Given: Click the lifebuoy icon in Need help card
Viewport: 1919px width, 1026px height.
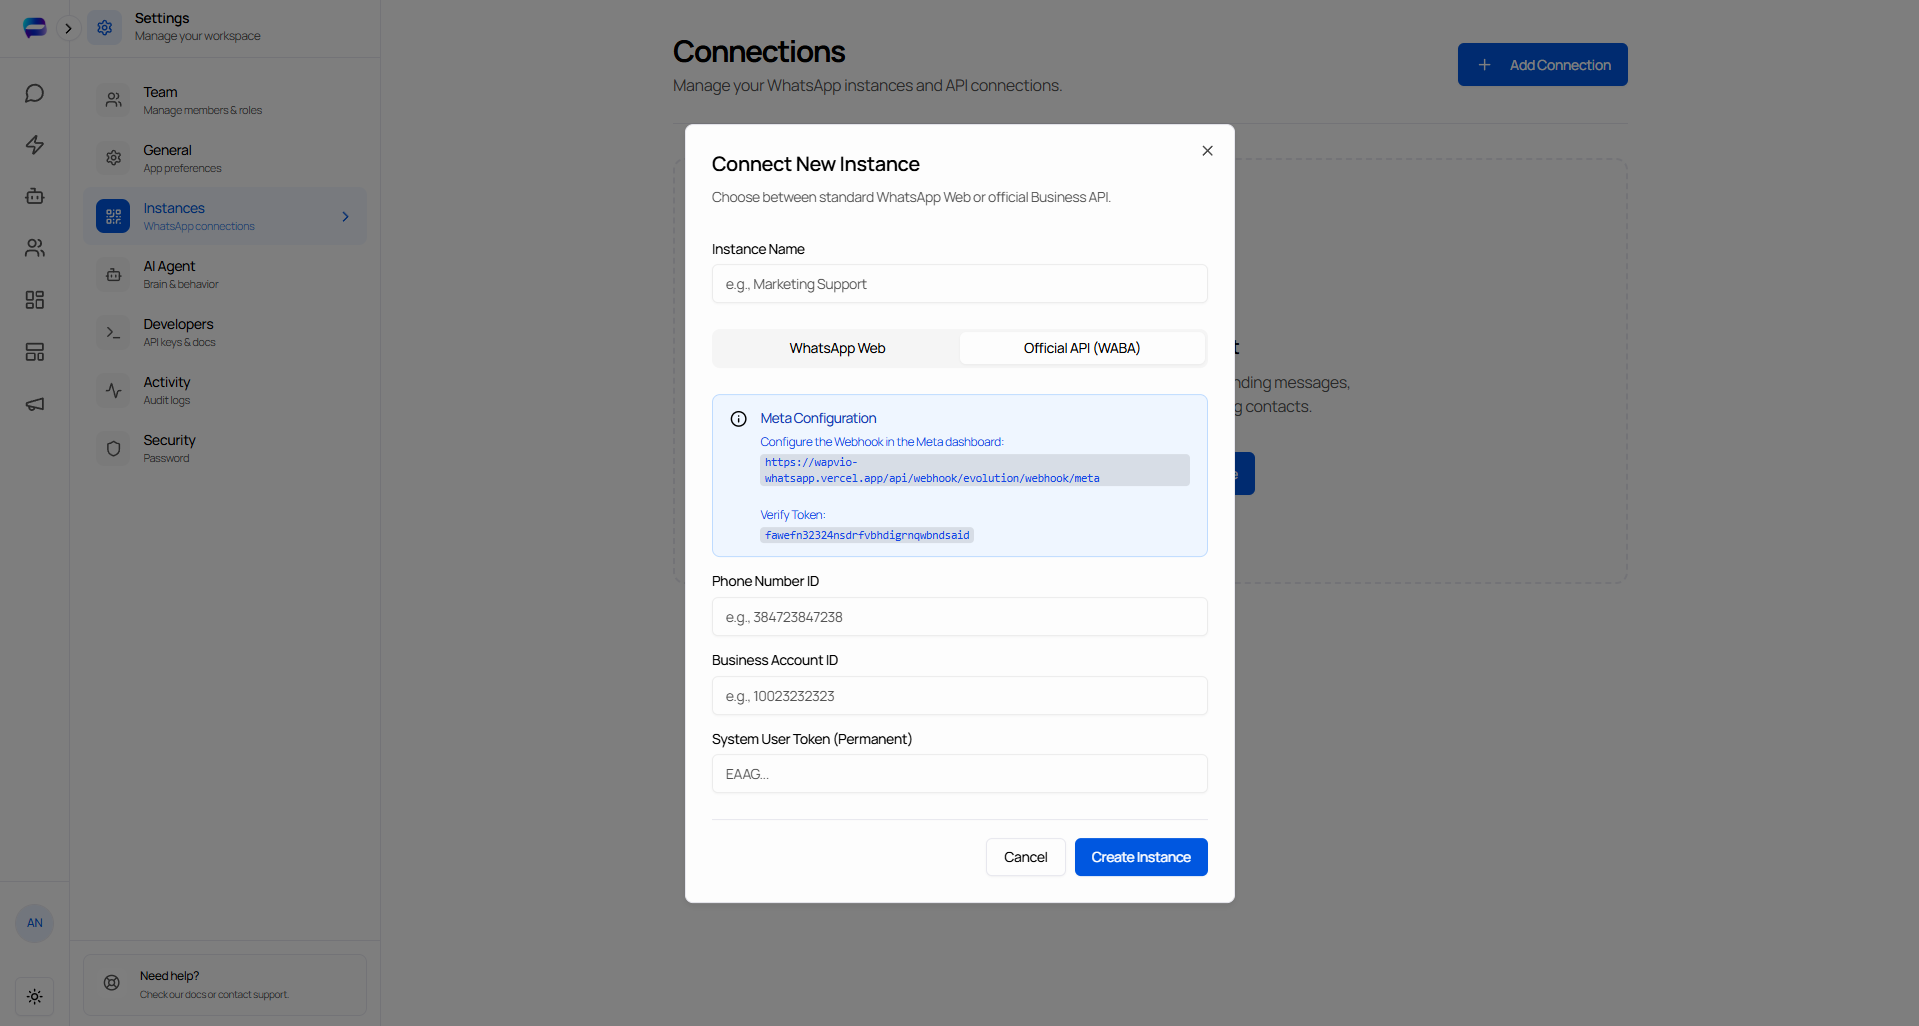Looking at the screenshot, I should (112, 983).
